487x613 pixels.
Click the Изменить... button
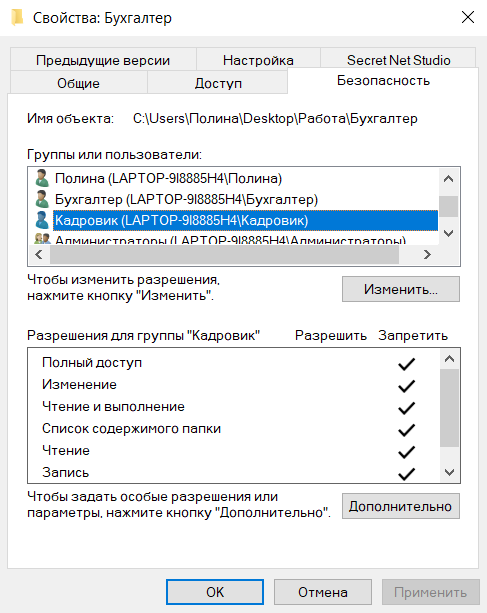(401, 289)
